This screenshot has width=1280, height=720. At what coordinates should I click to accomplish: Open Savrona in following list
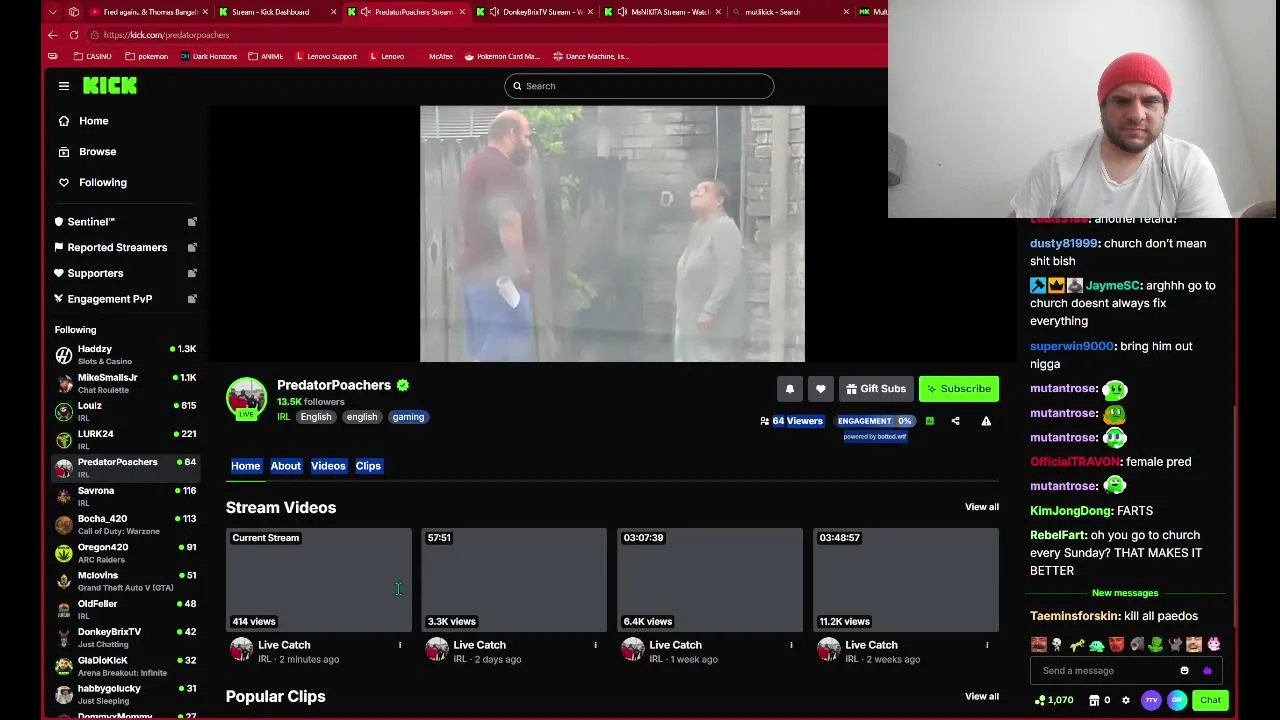point(125,496)
